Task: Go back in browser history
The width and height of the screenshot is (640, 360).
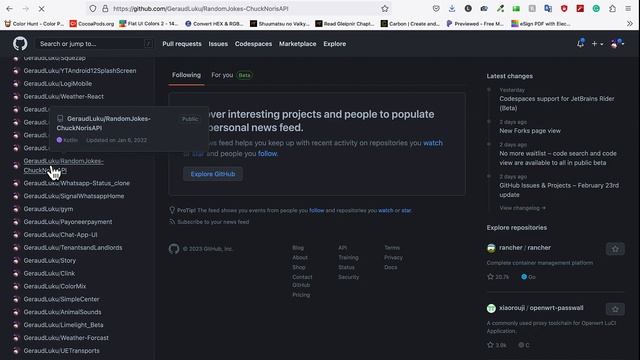Action: click(9, 9)
